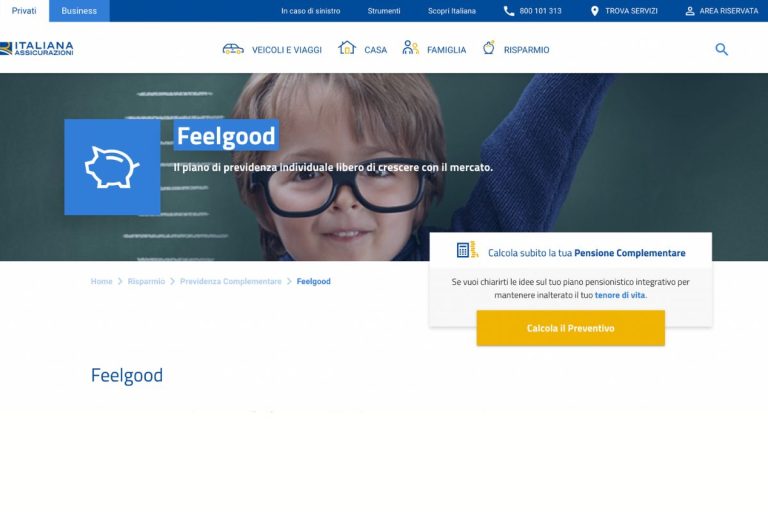Click the car icon for Veicoli e Viaggi
This screenshot has width=768, height=512.
[x=233, y=49]
